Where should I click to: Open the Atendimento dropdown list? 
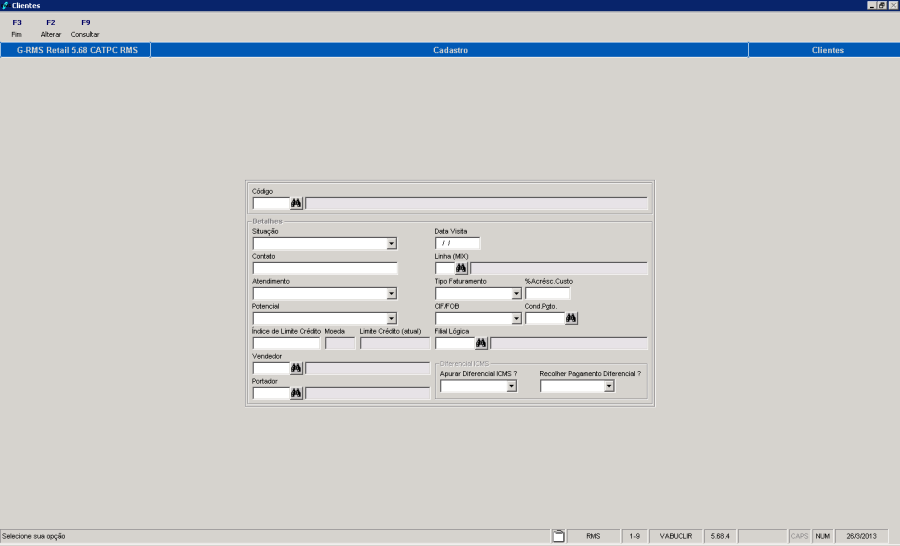(391, 293)
